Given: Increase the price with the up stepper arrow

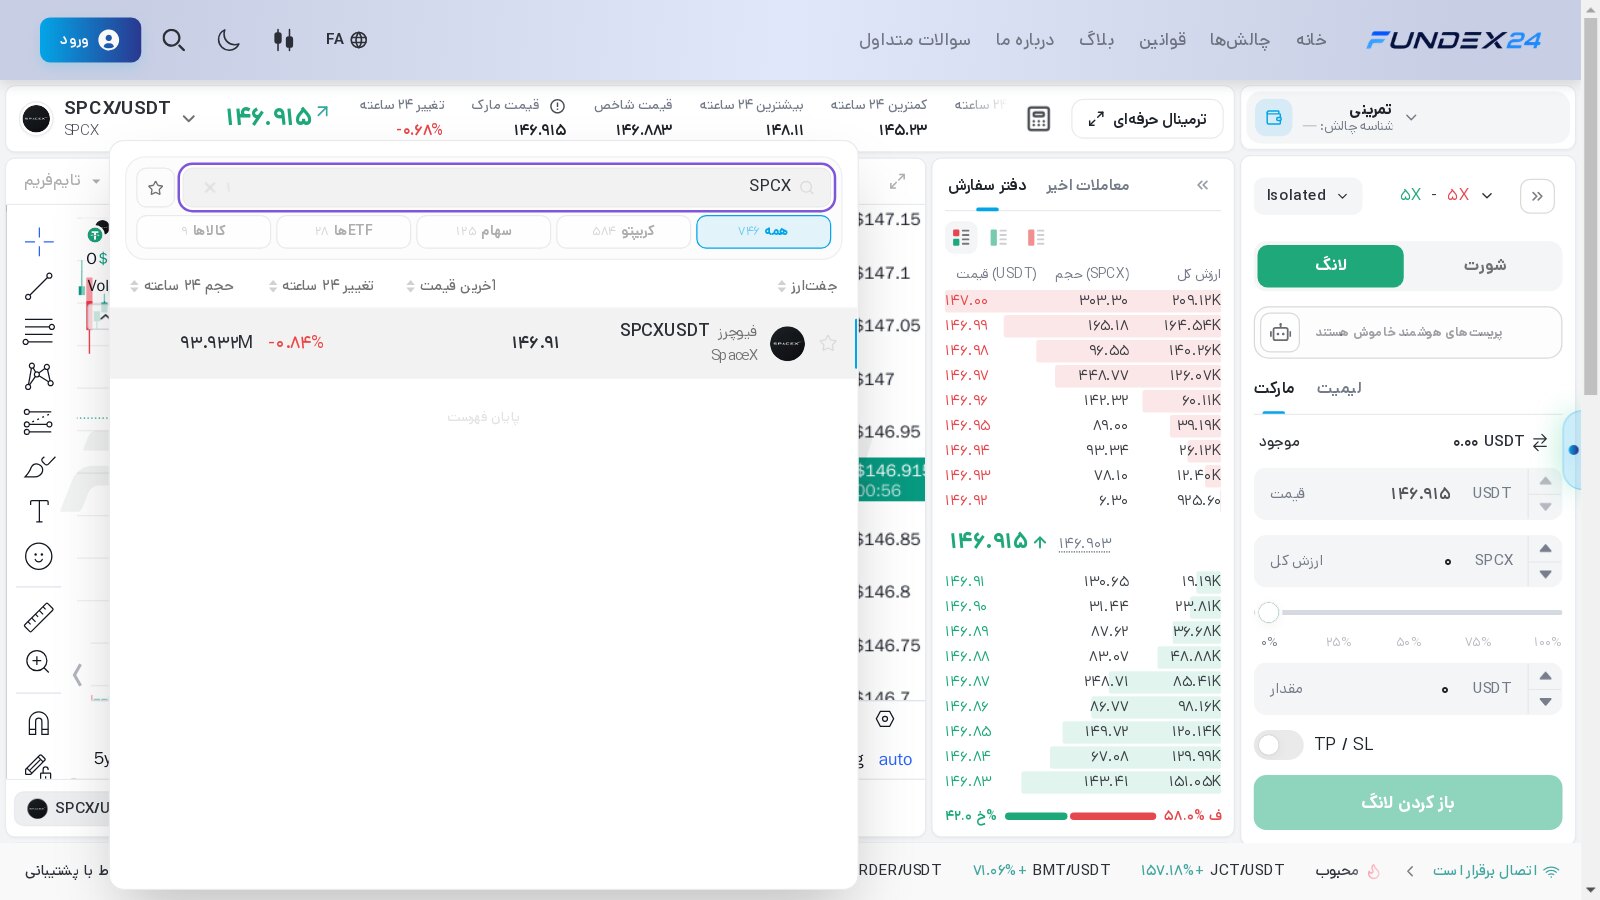Looking at the screenshot, I should (1546, 481).
